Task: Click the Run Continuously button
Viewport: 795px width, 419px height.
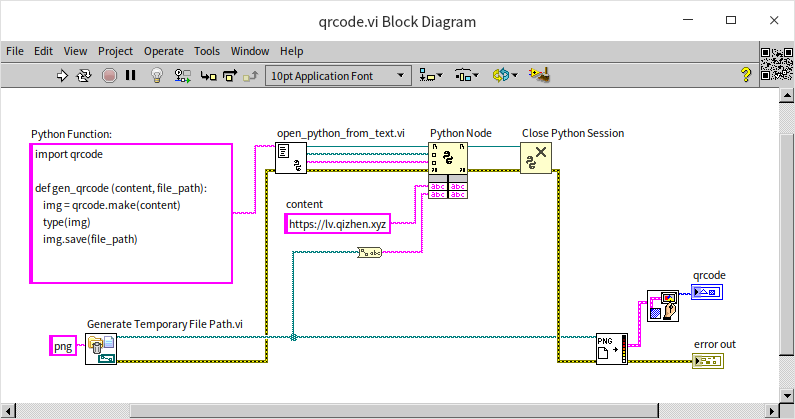Action: tap(84, 75)
